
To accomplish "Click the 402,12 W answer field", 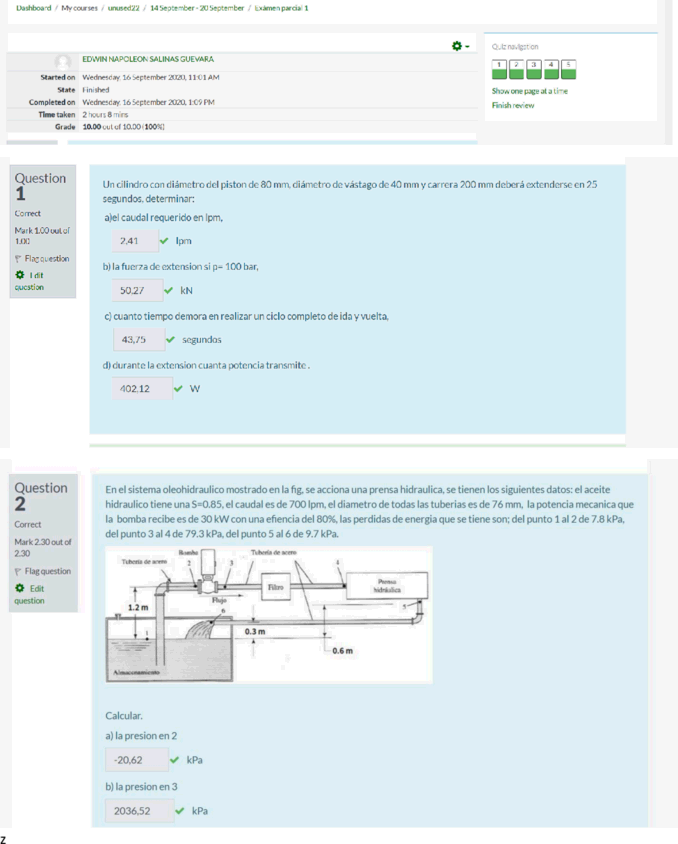I will (142, 389).
